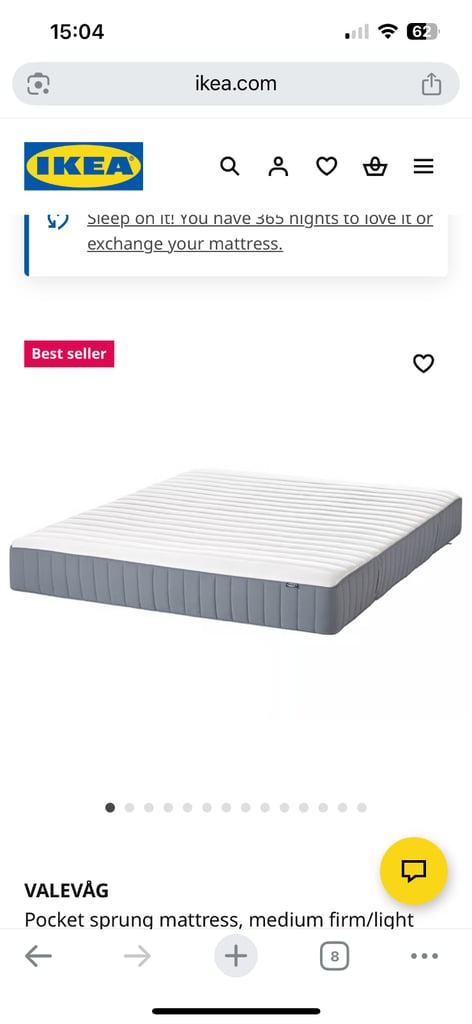Select the second image carousel dot
This screenshot has width=472, height=1024.
pyautogui.click(x=129, y=808)
